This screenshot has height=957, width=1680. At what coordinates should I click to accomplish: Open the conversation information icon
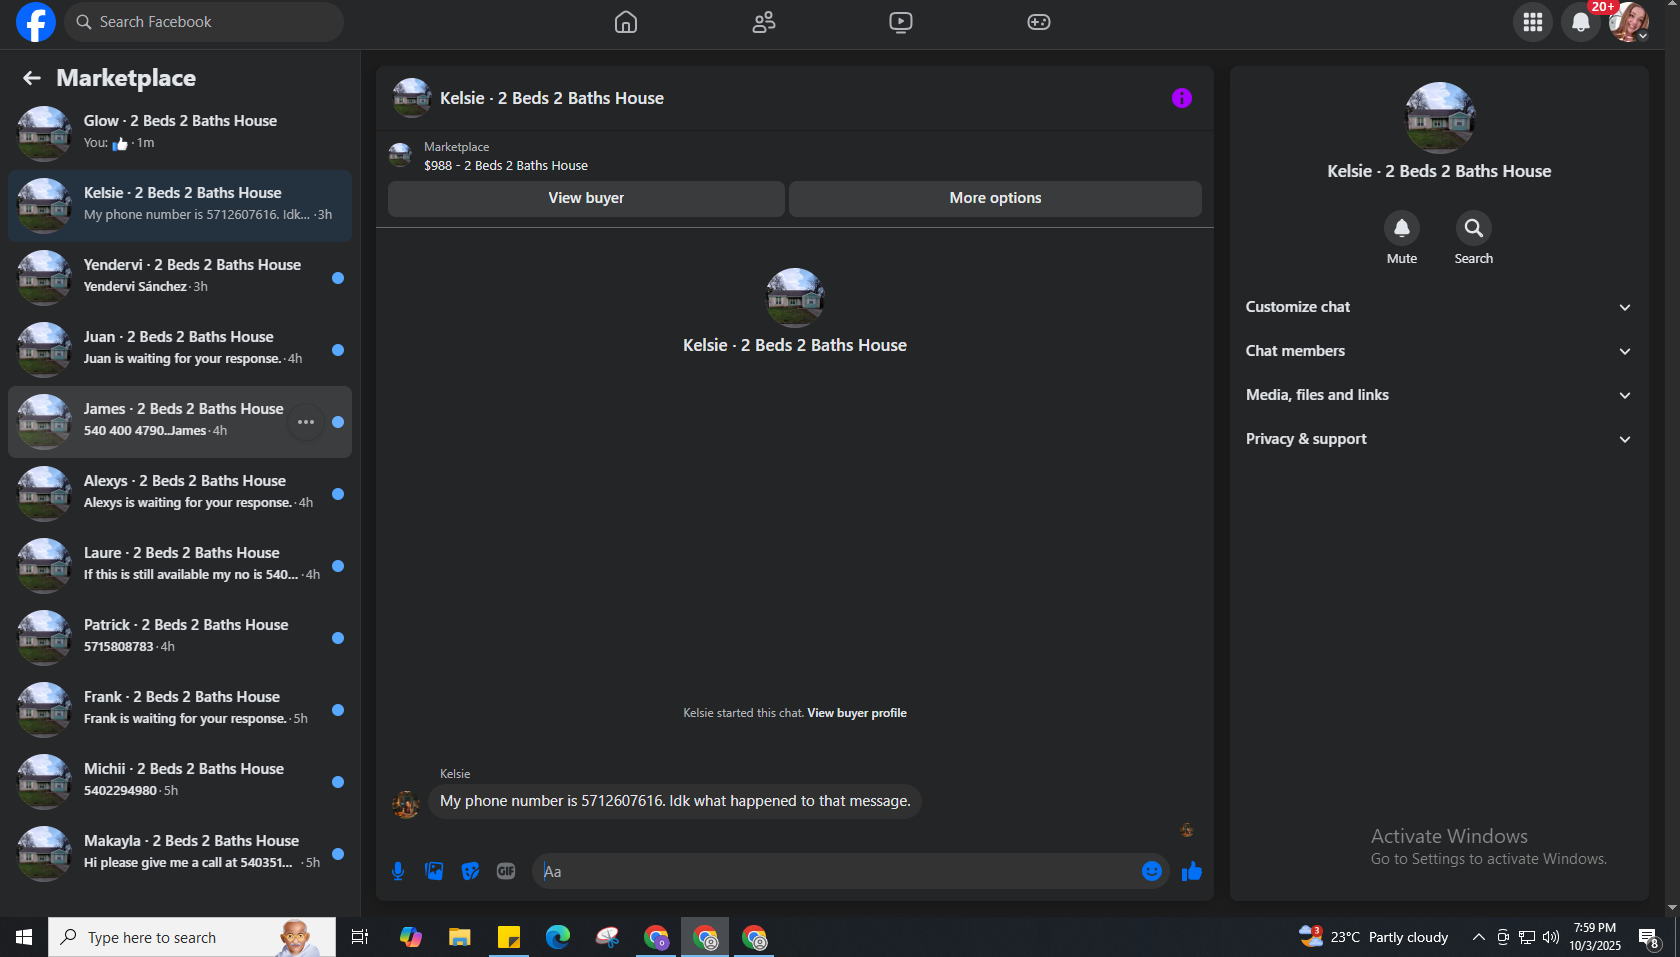(x=1181, y=98)
